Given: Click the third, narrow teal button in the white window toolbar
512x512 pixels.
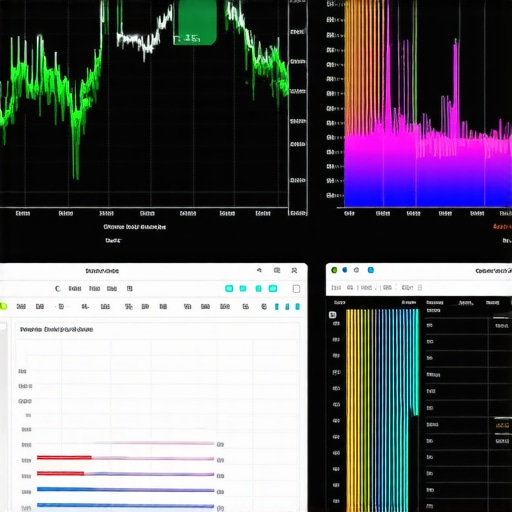Looking at the screenshot, I should coord(258,289).
